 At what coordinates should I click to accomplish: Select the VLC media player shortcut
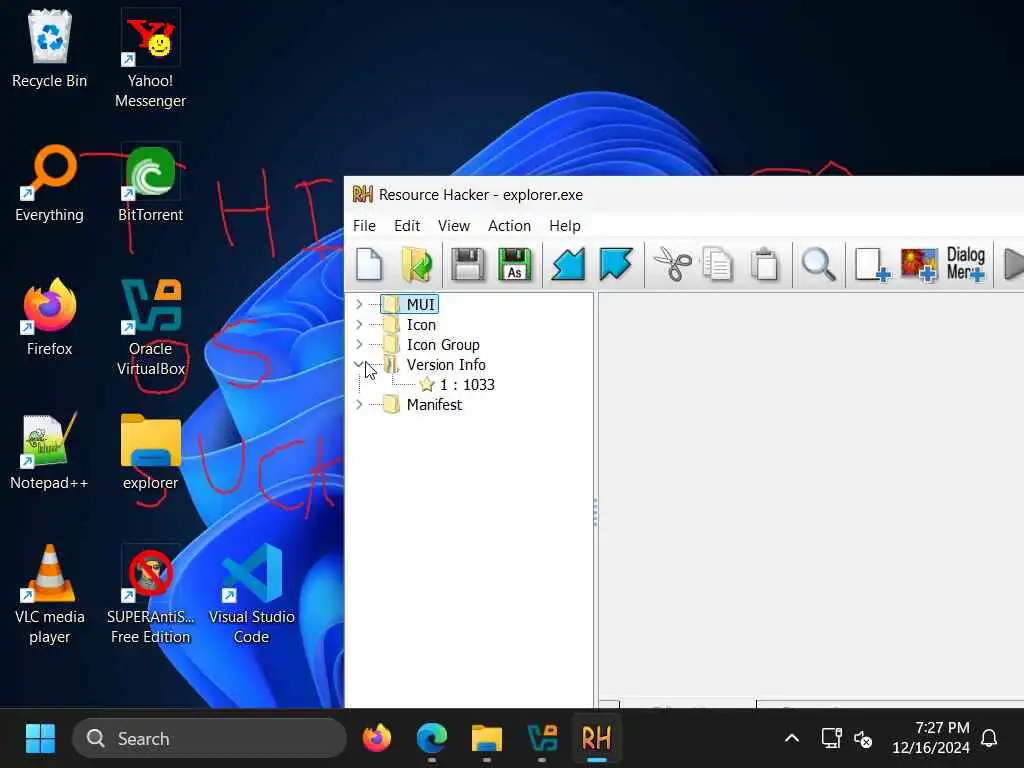pyautogui.click(x=50, y=594)
